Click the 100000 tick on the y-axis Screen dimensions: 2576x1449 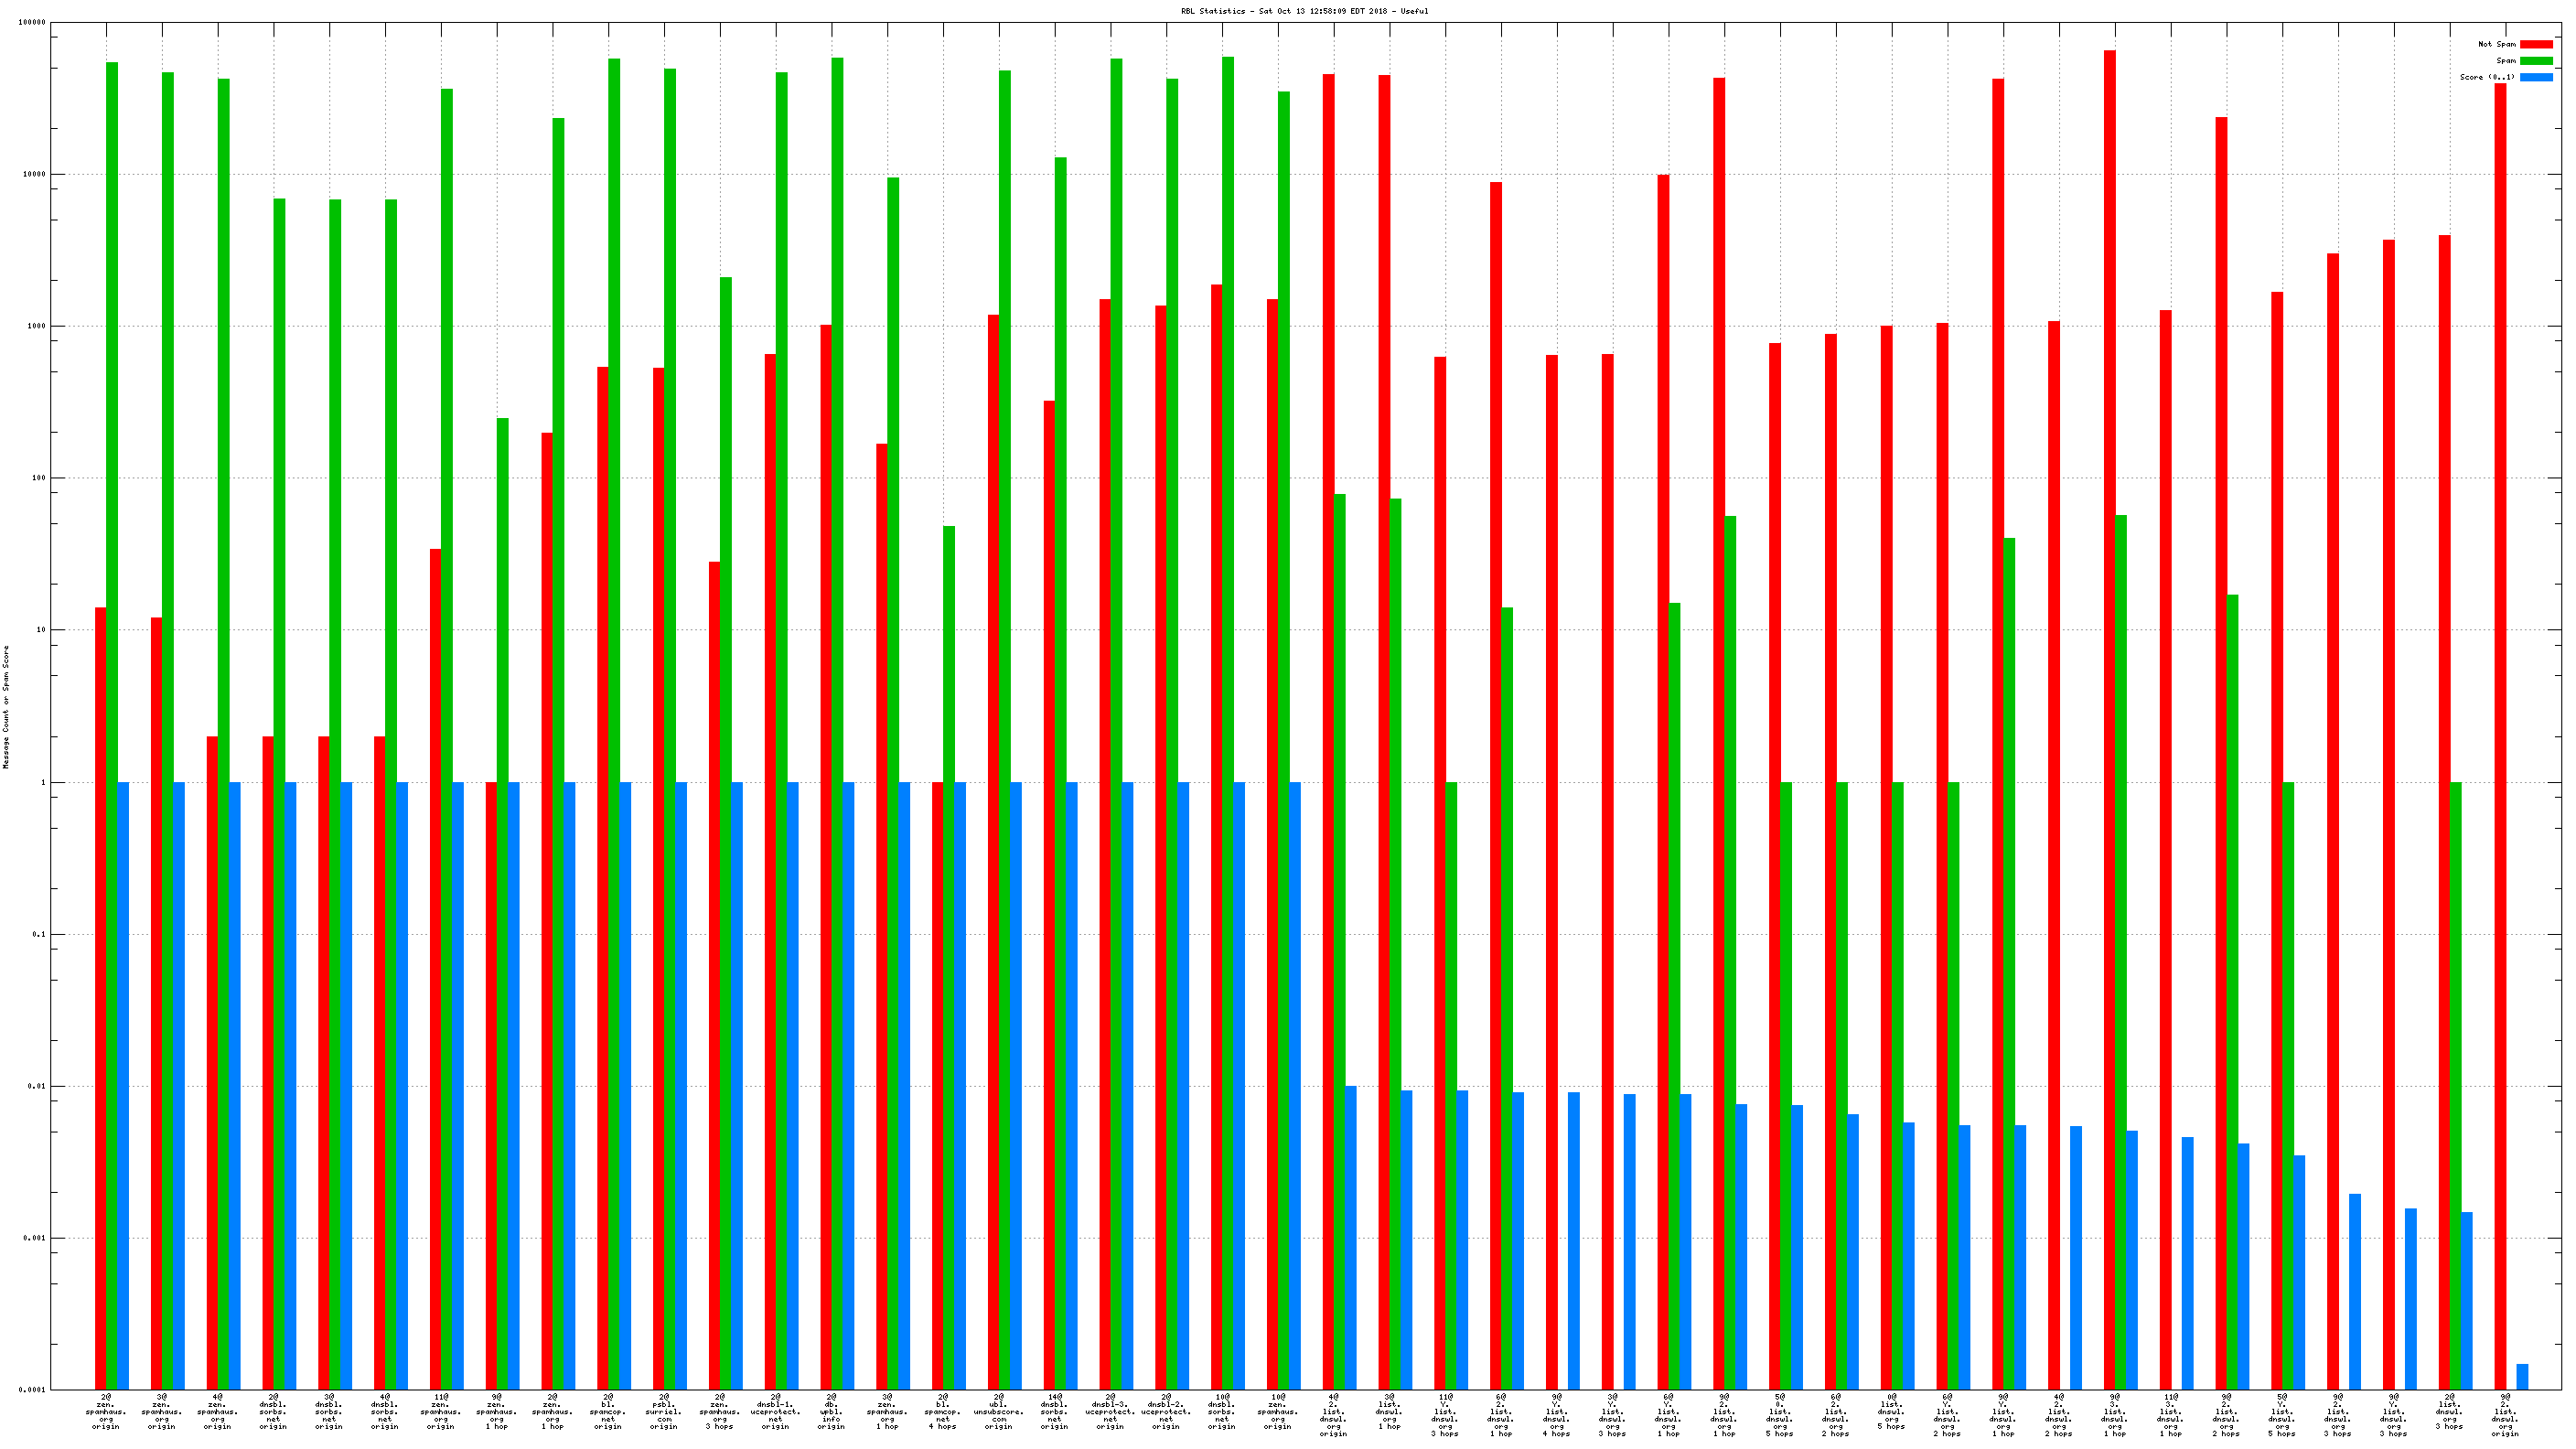pos(32,22)
